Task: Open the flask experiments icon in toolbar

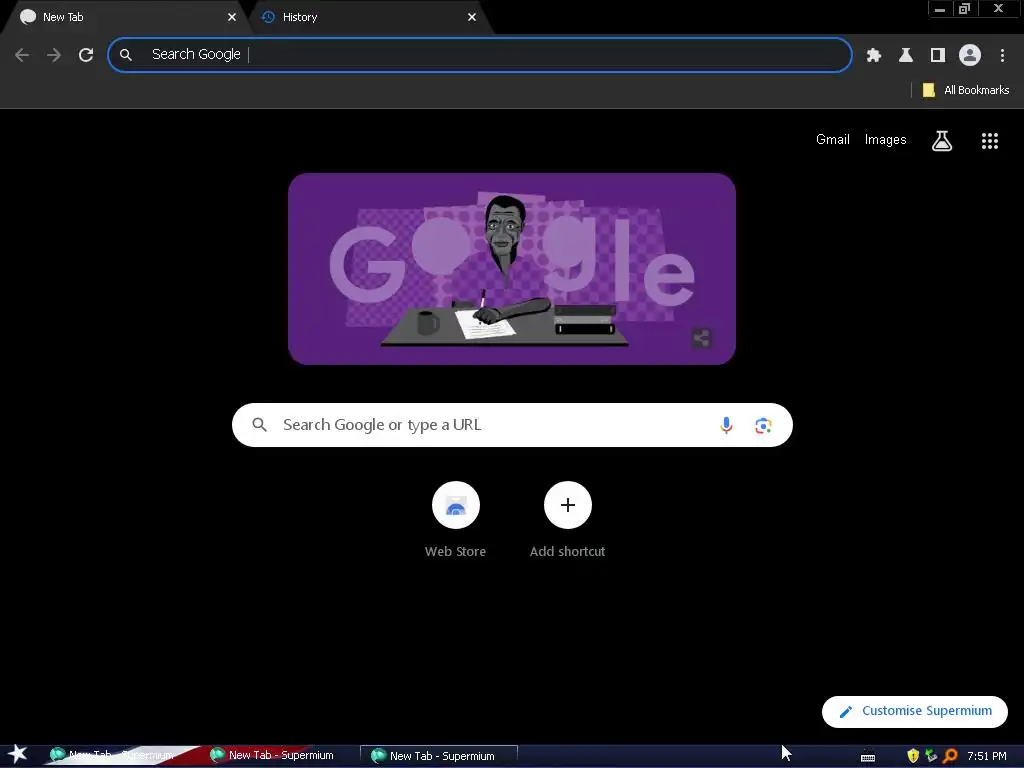Action: pyautogui.click(x=905, y=56)
